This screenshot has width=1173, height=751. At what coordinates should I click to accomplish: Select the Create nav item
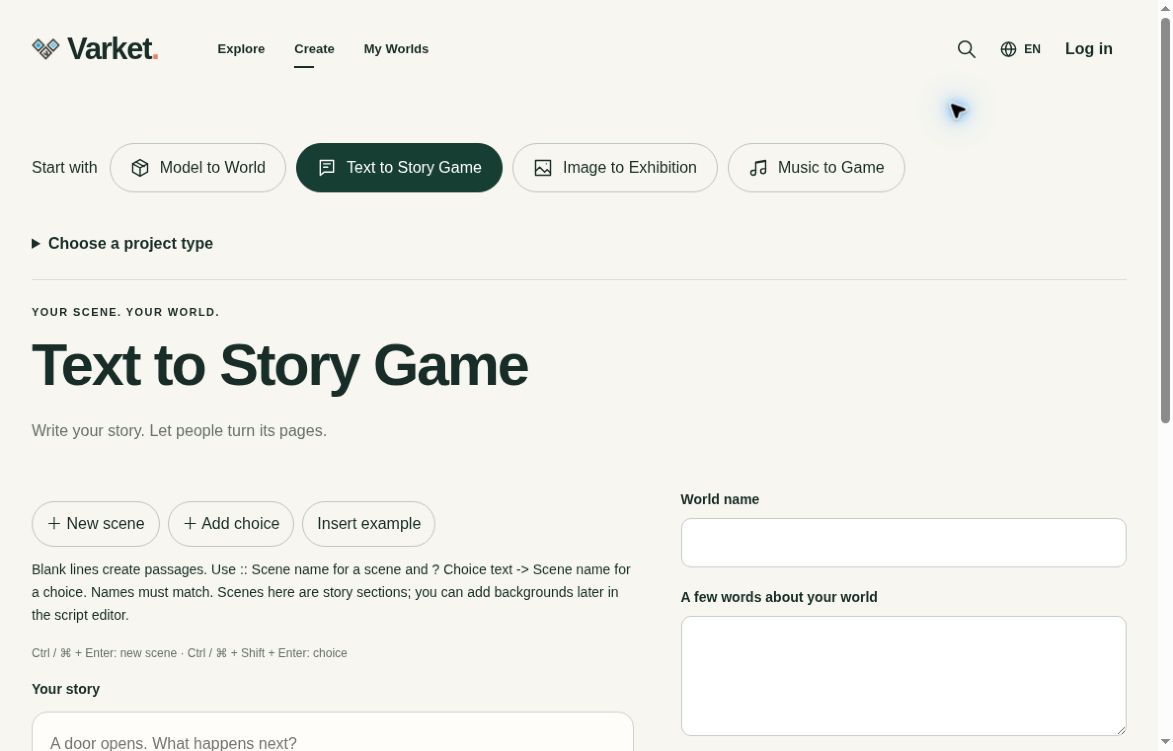coord(314,49)
